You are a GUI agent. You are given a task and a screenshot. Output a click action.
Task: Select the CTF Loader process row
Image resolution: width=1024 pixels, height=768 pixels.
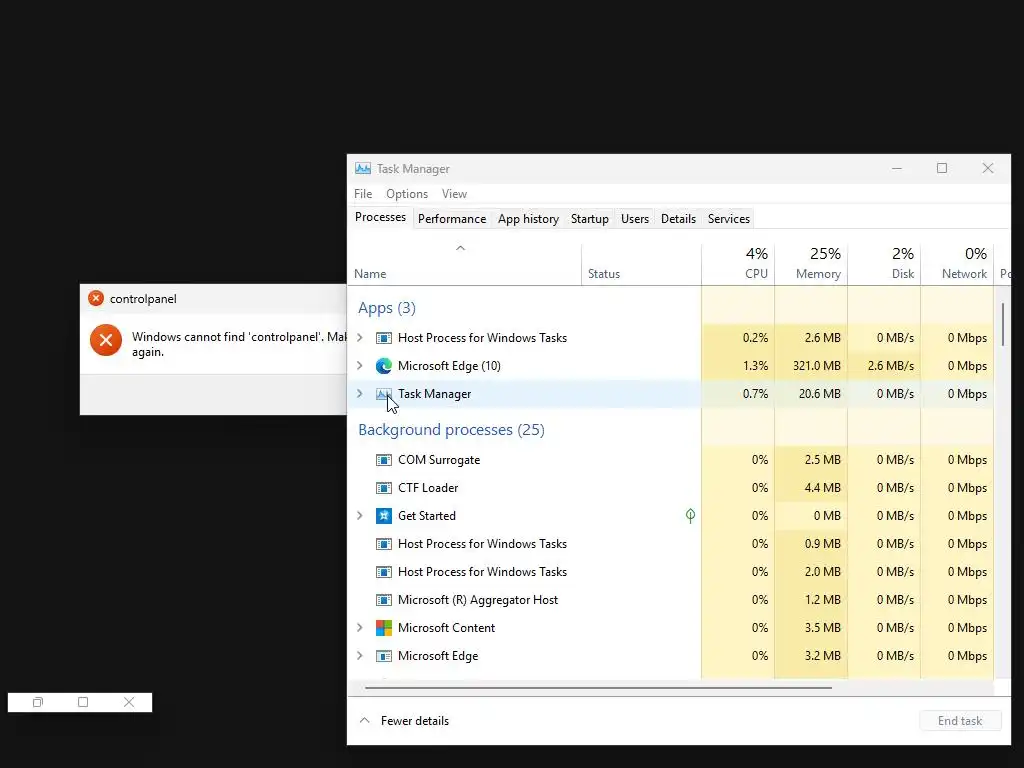coord(671,488)
